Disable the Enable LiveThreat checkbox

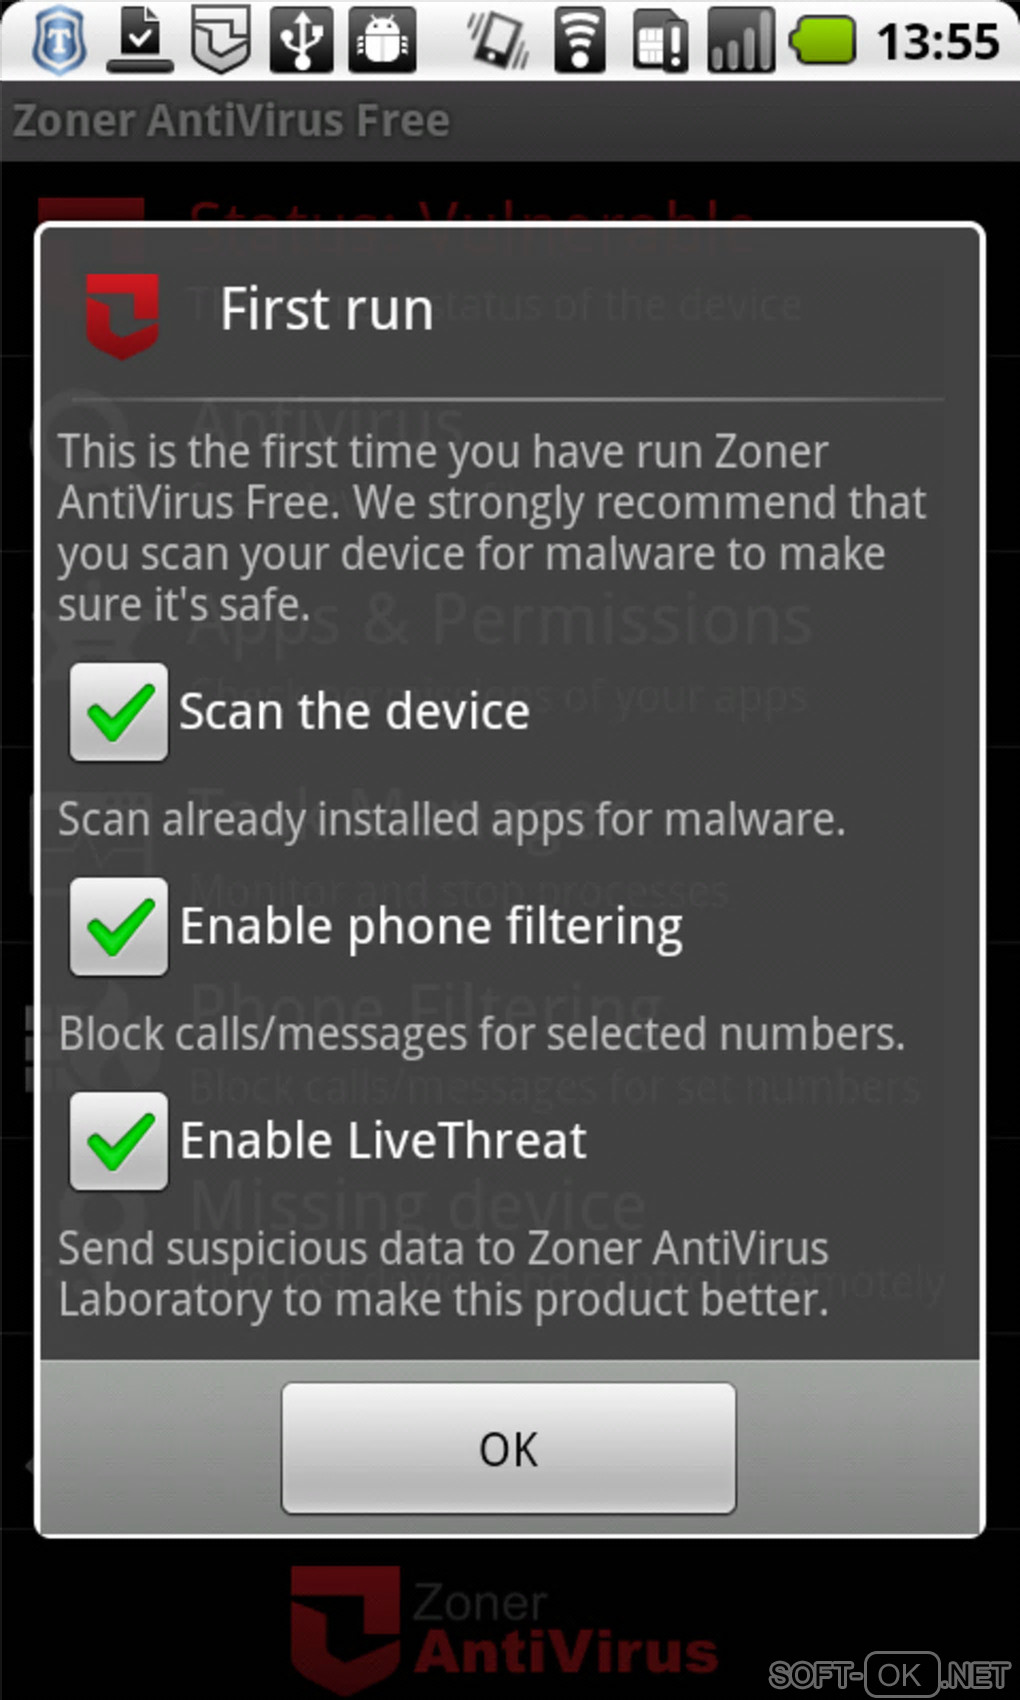[119, 1141]
